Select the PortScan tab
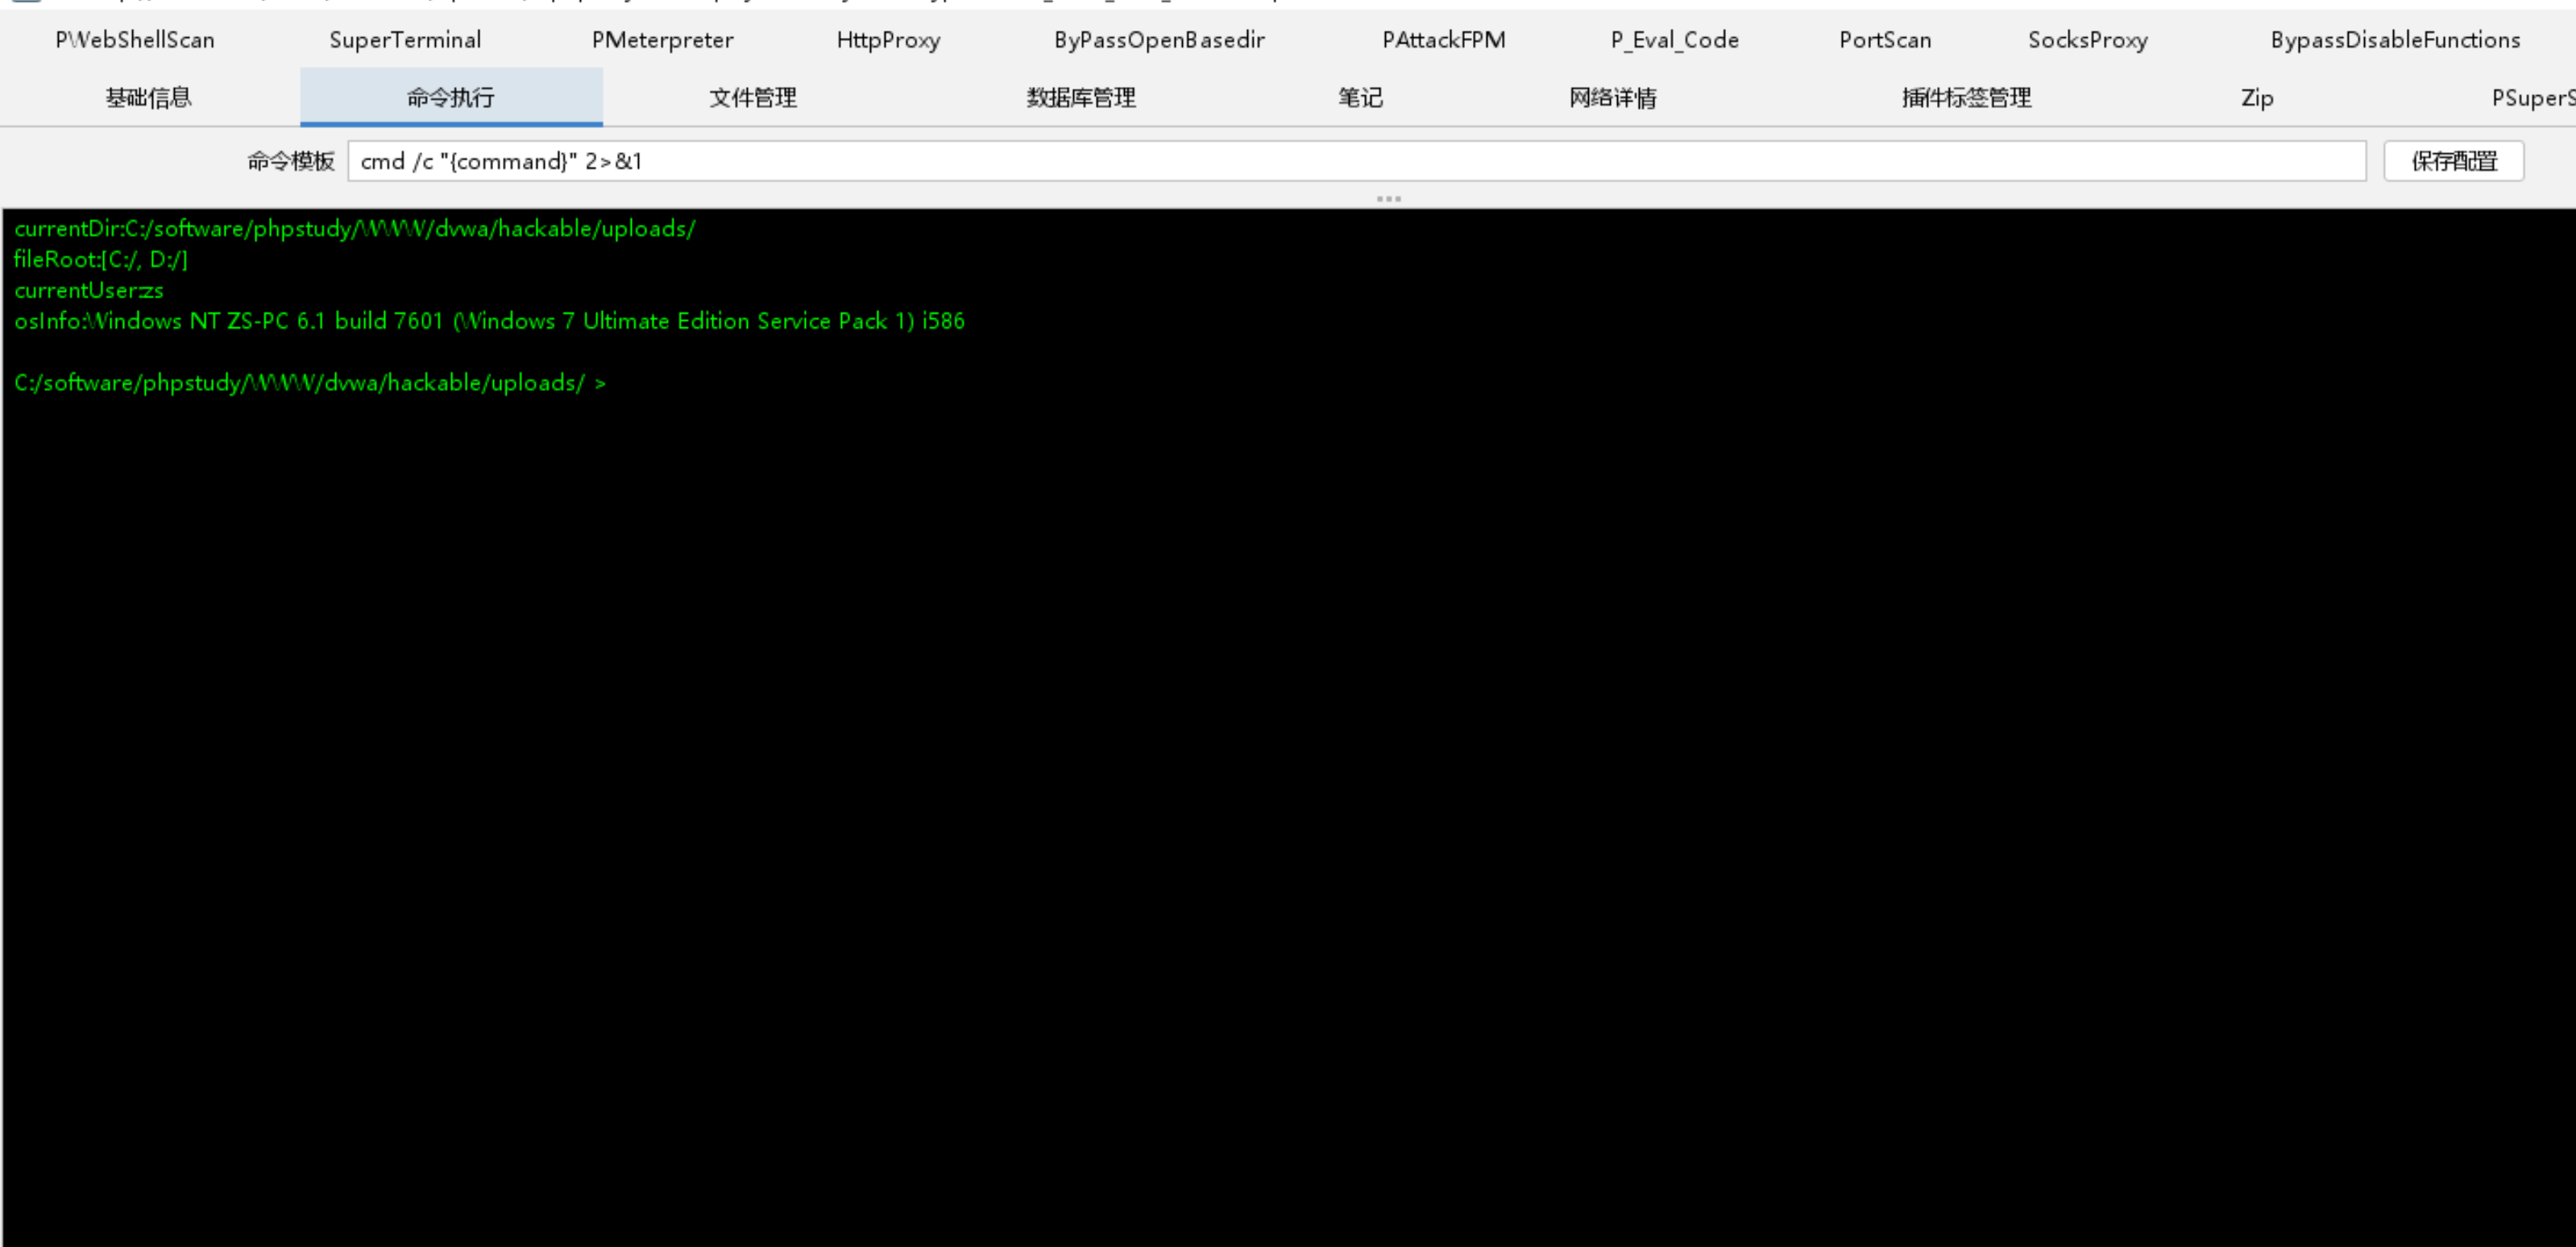The image size is (2576, 1247). point(1885,40)
